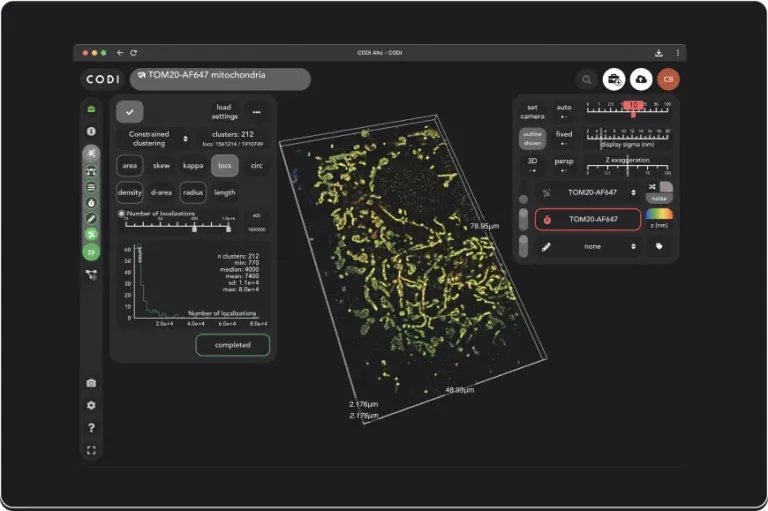Toggle the 3D view switch

click(x=532, y=165)
